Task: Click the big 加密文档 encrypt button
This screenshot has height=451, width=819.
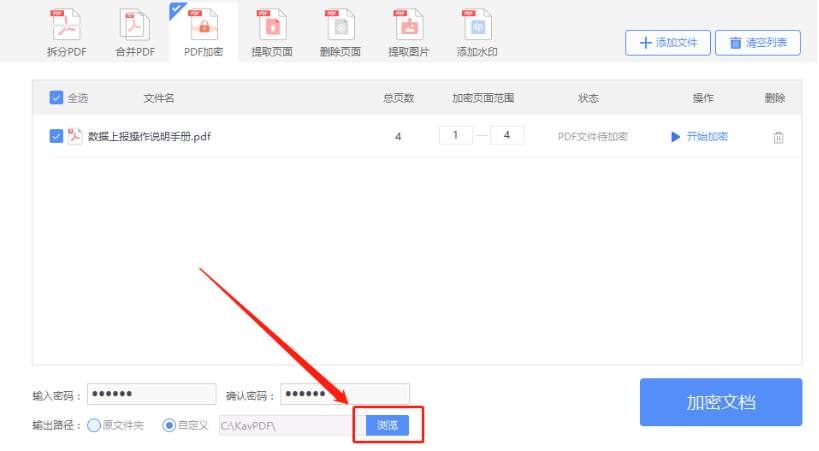Action: point(721,402)
